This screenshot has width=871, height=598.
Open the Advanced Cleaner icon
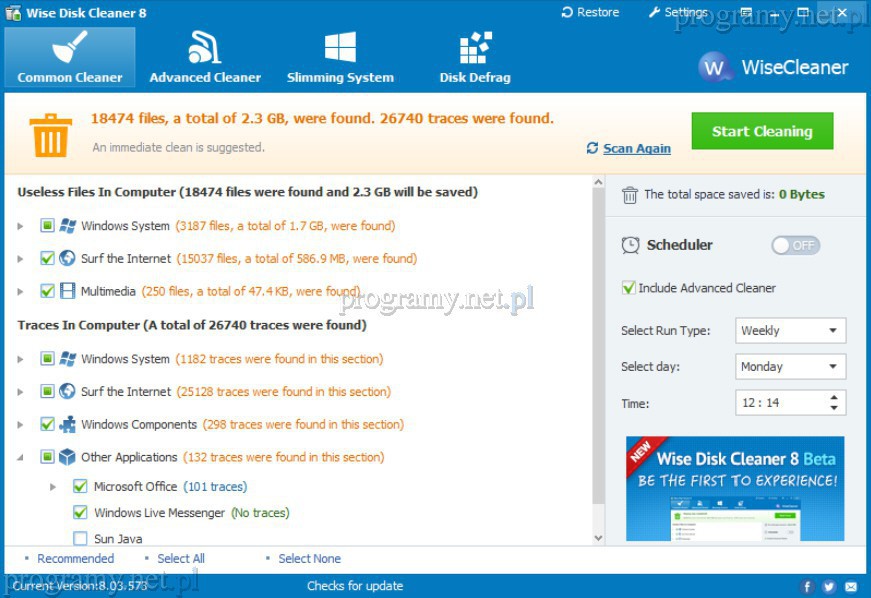click(x=204, y=48)
